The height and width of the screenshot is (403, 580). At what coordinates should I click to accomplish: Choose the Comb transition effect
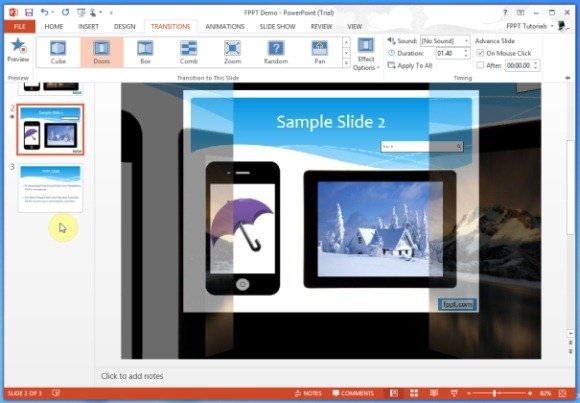[189, 52]
